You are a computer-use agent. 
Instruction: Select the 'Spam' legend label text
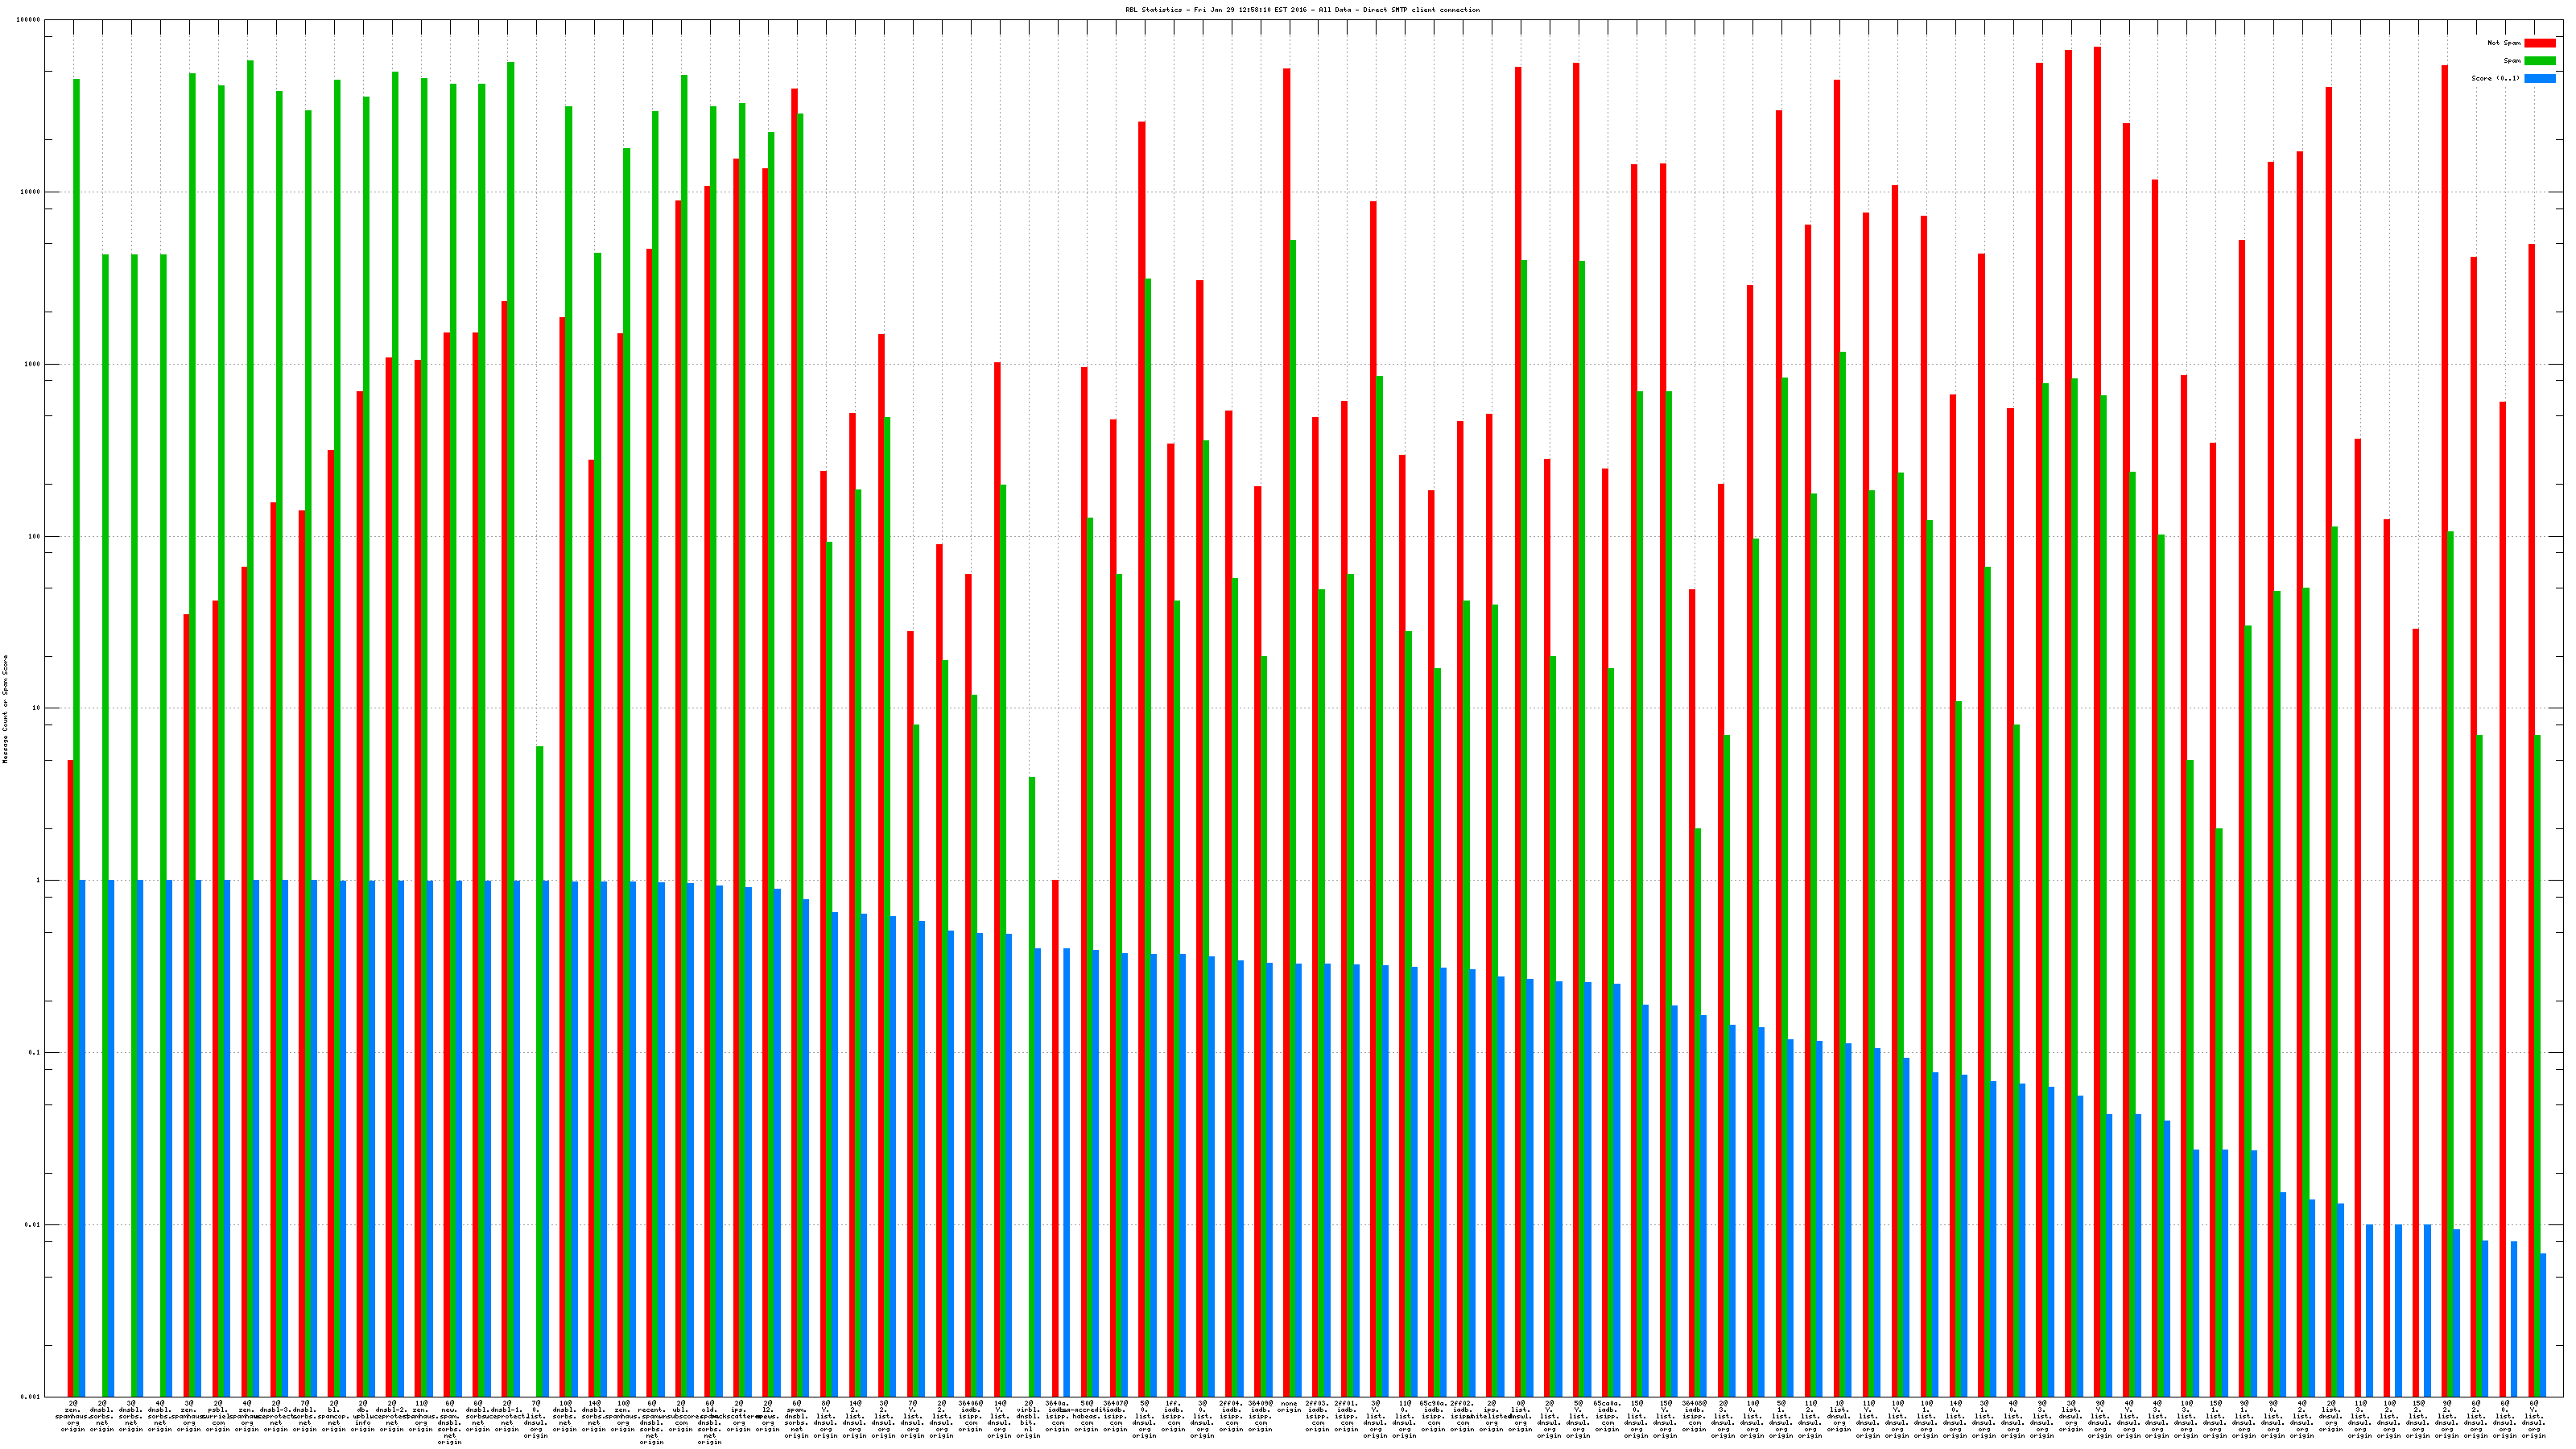(x=2512, y=61)
